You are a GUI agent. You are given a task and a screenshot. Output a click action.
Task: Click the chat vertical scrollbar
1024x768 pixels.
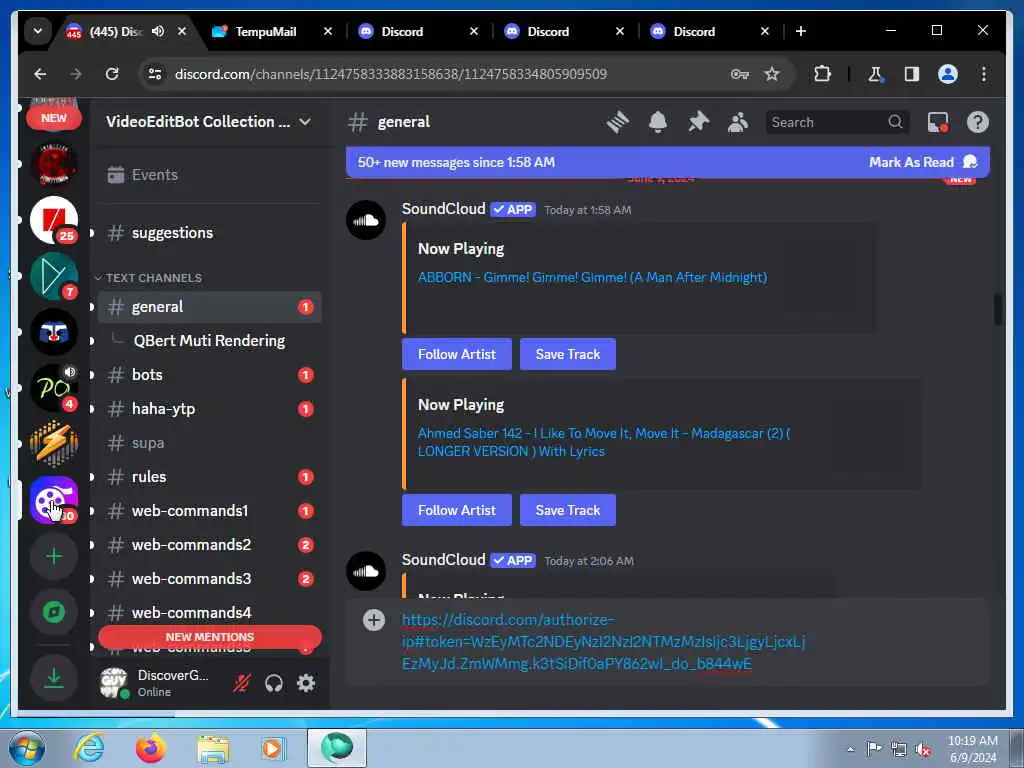(997, 310)
